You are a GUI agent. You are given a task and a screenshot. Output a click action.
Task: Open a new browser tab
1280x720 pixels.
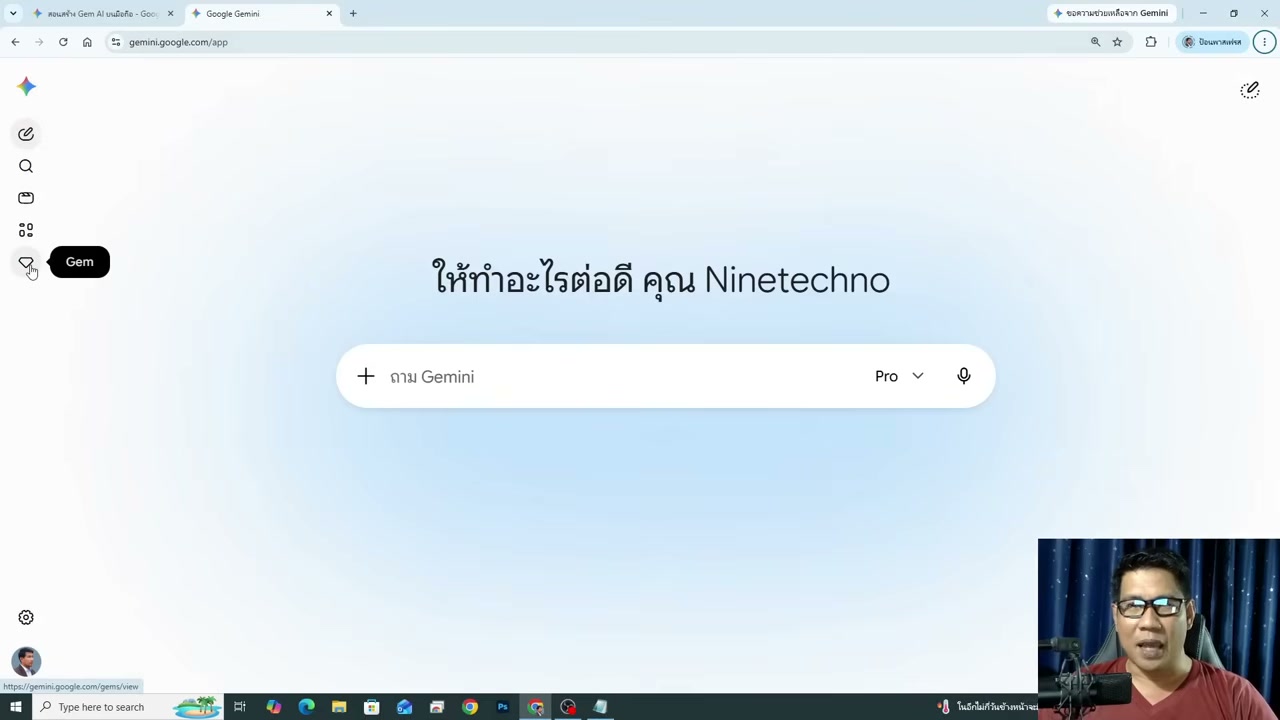(x=353, y=14)
